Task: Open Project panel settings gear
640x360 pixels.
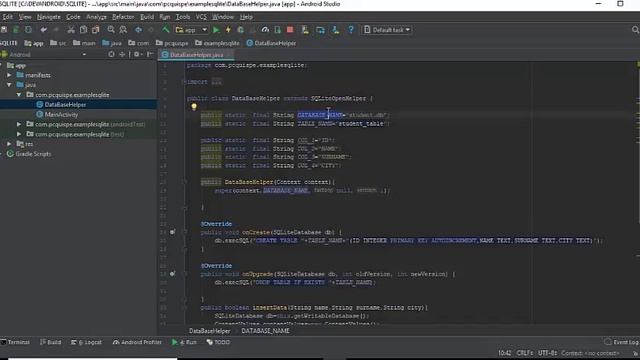Action: (x=137, y=54)
